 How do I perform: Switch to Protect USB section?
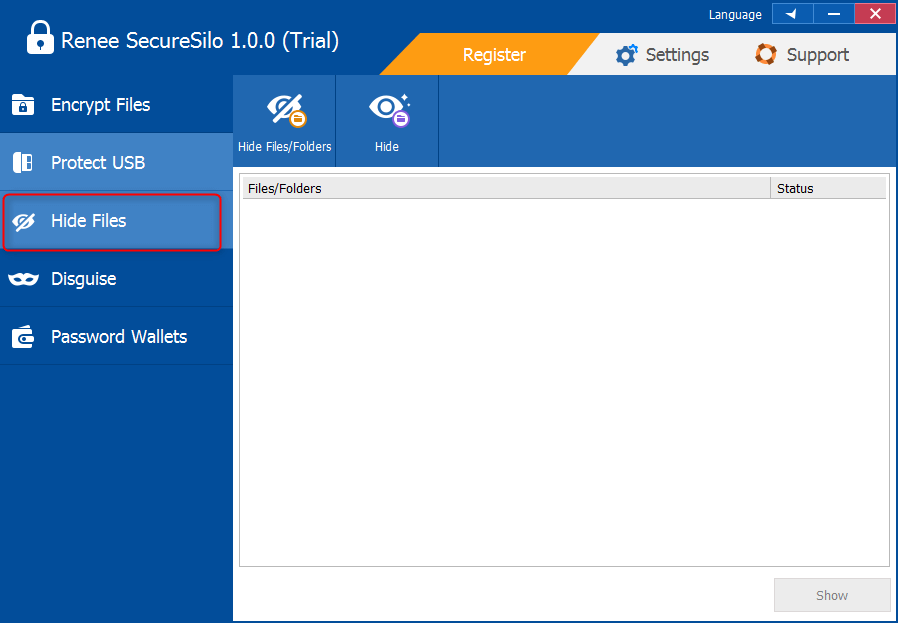pos(116,163)
